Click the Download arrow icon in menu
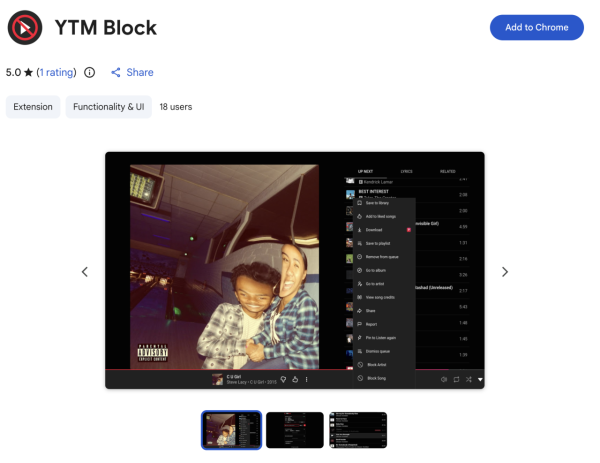Viewport: 600px width, 463px height. [360, 230]
